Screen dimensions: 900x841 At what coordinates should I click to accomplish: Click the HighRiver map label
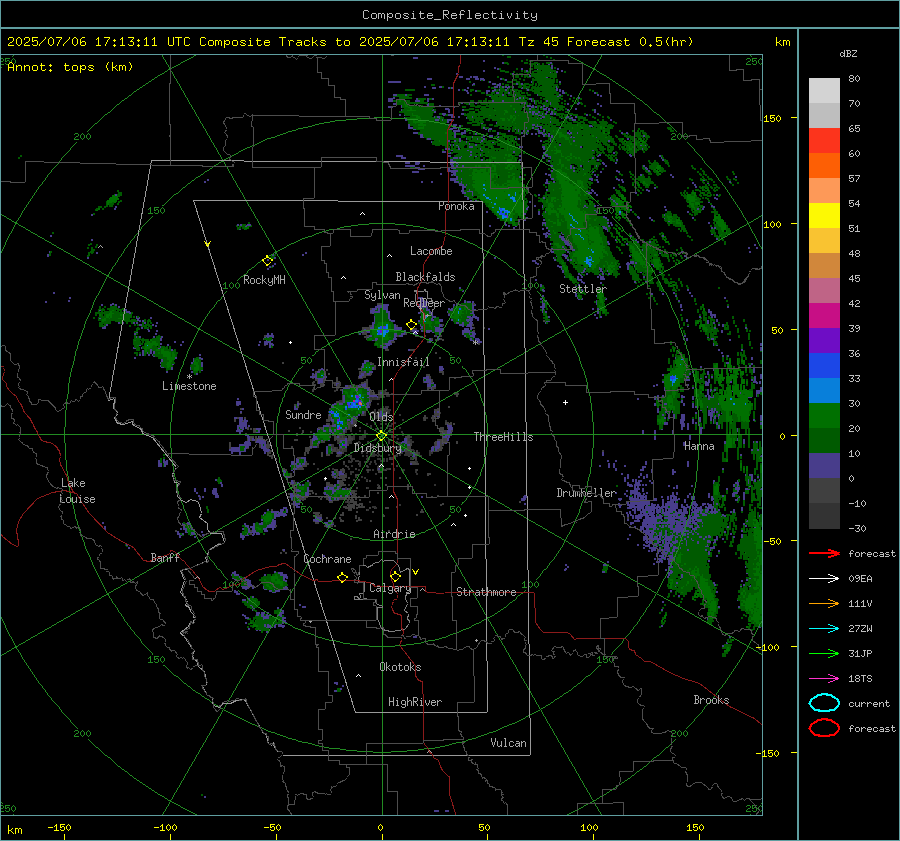pos(414,702)
